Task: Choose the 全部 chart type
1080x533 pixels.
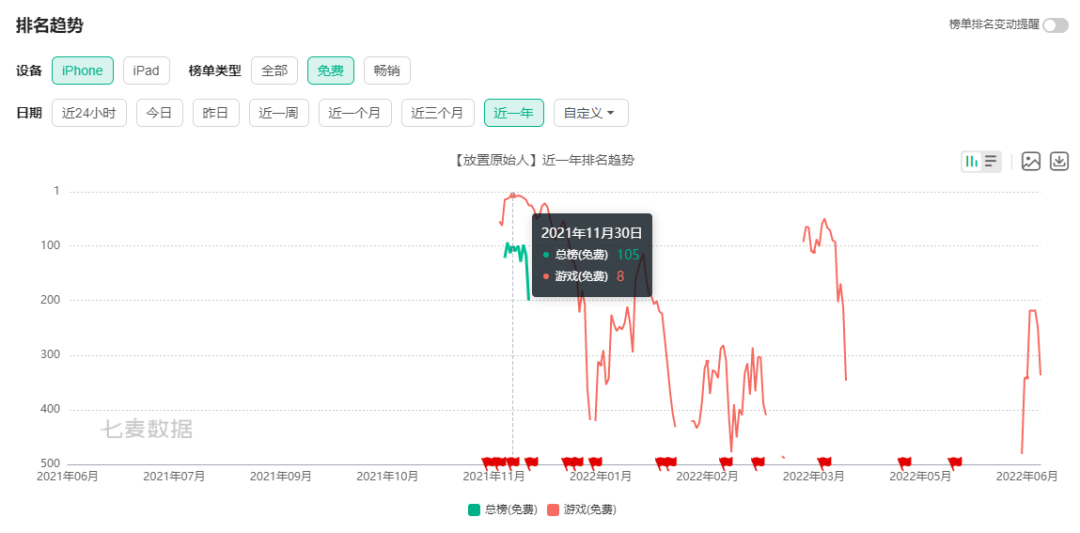Action: tap(274, 70)
